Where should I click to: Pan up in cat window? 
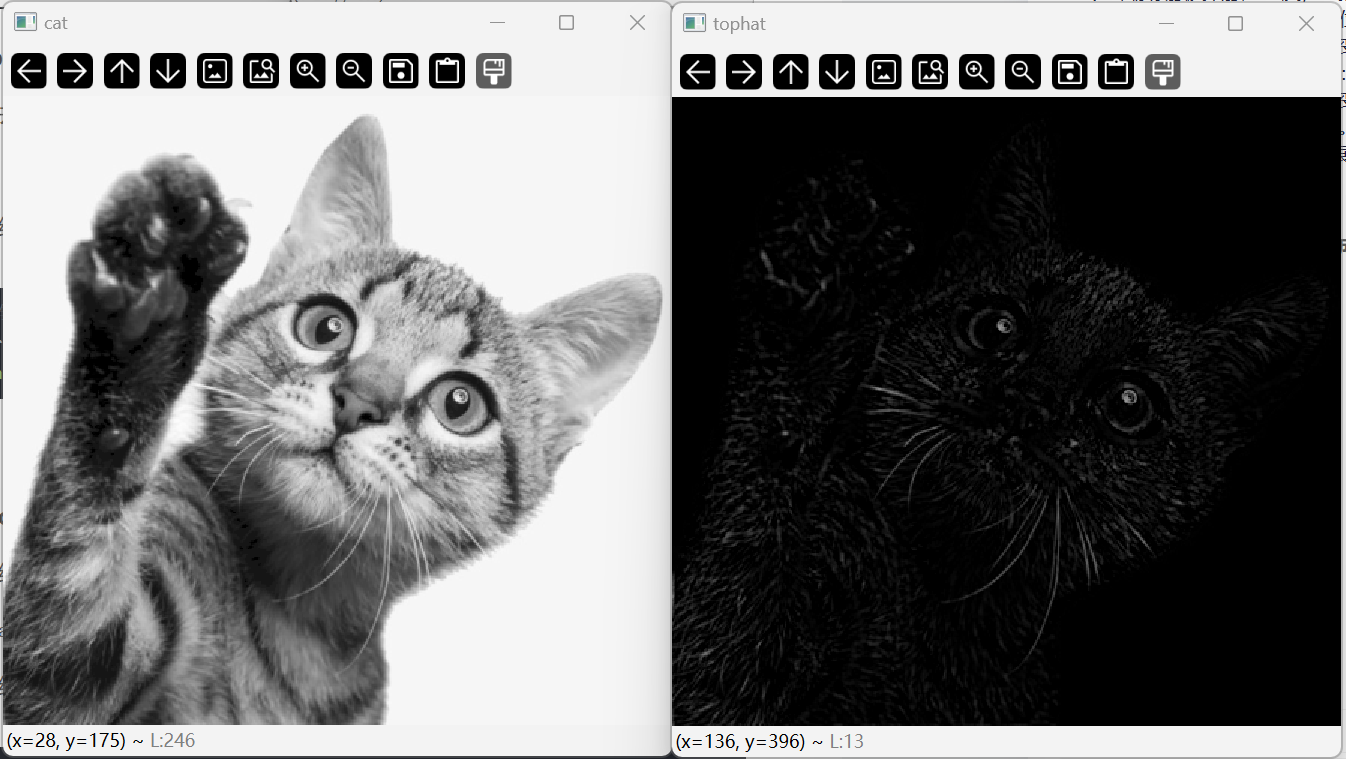pyautogui.click(x=122, y=71)
